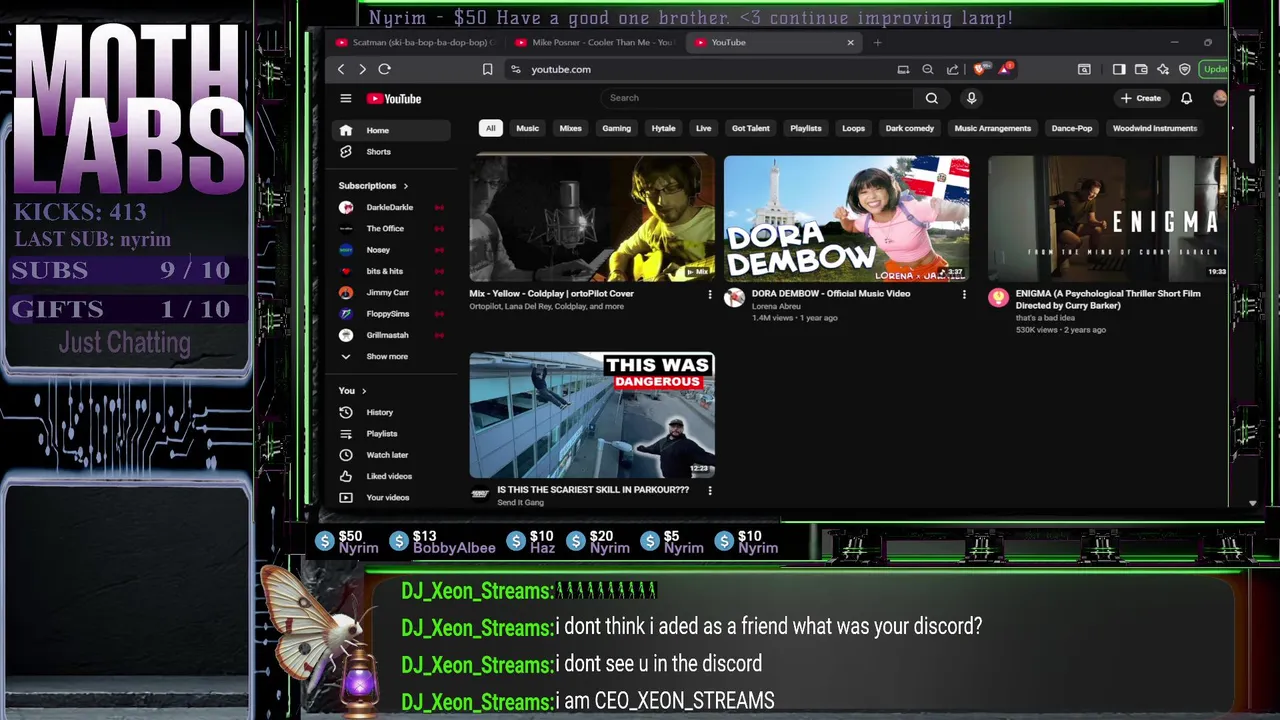
Task: Click the Create button
Action: click(1141, 98)
